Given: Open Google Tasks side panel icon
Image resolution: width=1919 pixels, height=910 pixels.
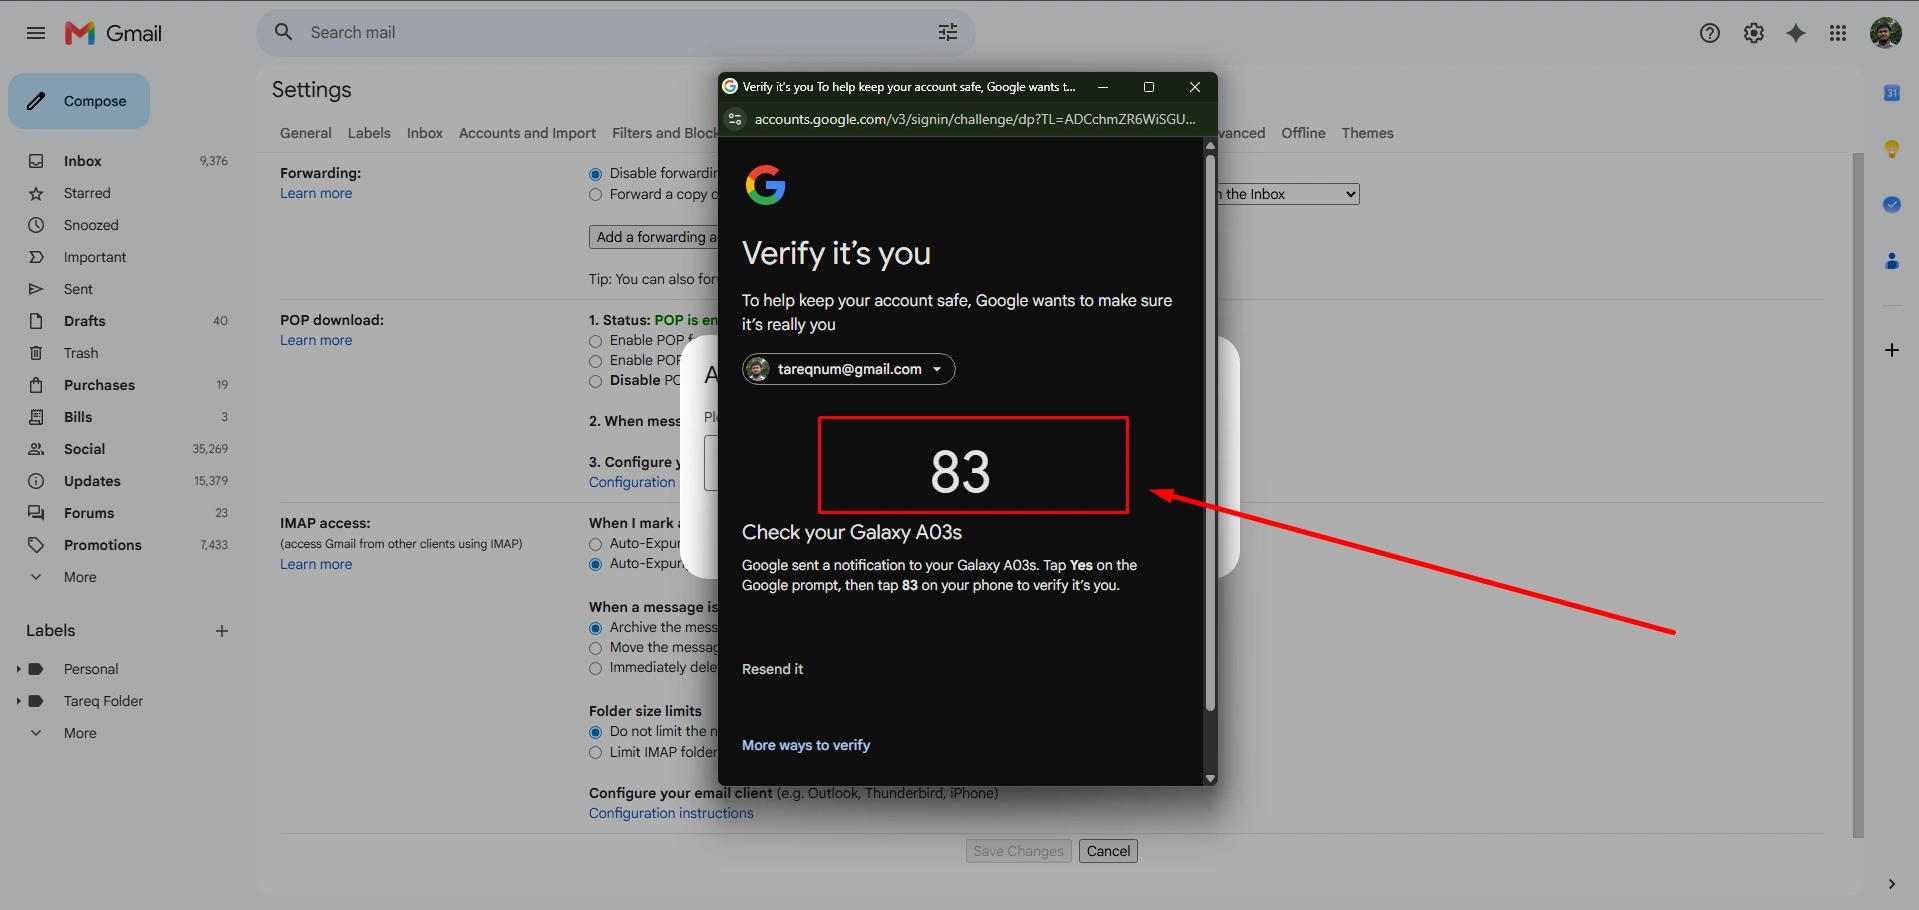Looking at the screenshot, I should (1892, 205).
